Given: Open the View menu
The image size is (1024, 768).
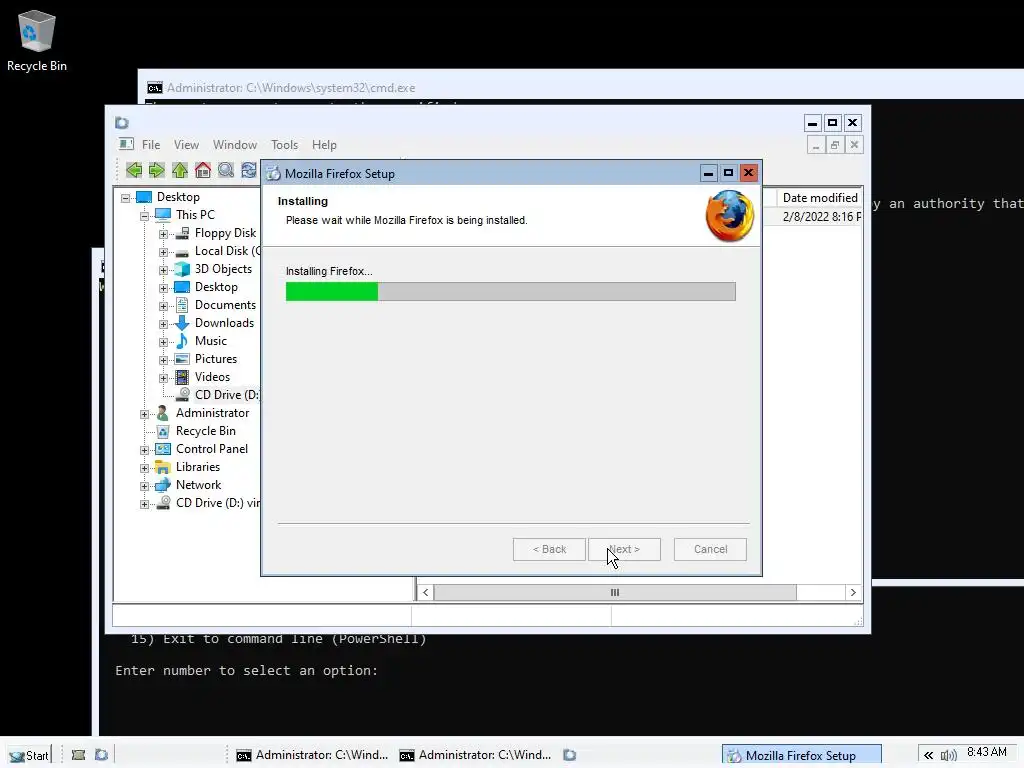Looking at the screenshot, I should (x=186, y=145).
